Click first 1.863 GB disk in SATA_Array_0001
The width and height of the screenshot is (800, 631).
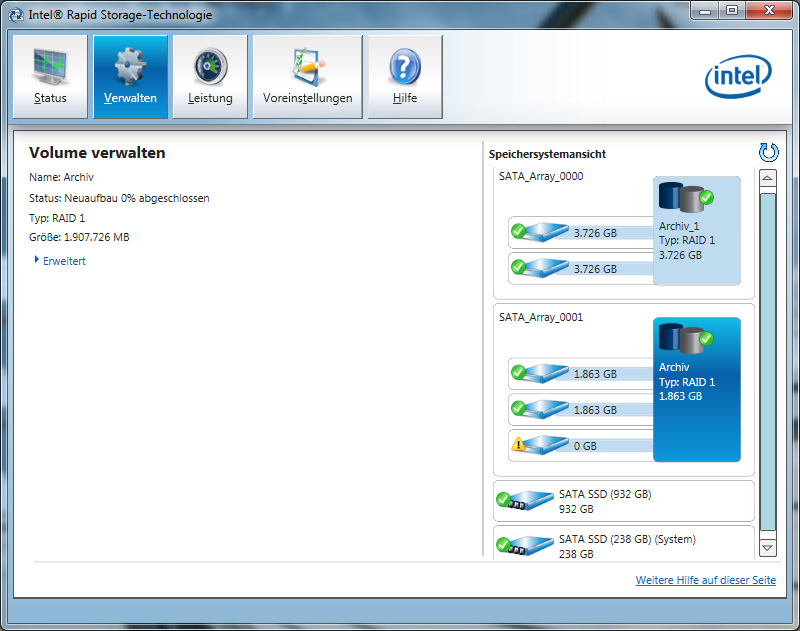point(581,374)
